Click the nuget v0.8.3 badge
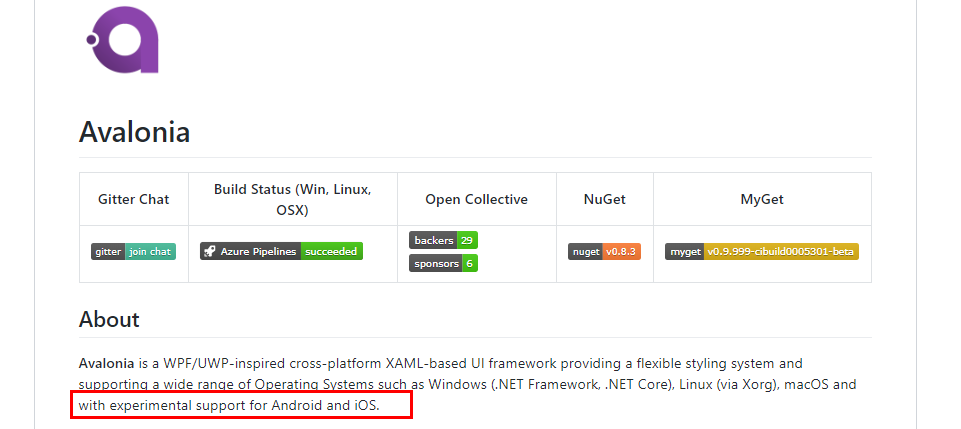 click(x=604, y=252)
